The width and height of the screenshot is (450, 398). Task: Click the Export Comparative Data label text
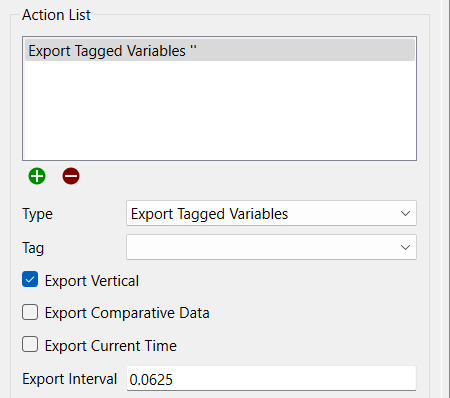(127, 313)
